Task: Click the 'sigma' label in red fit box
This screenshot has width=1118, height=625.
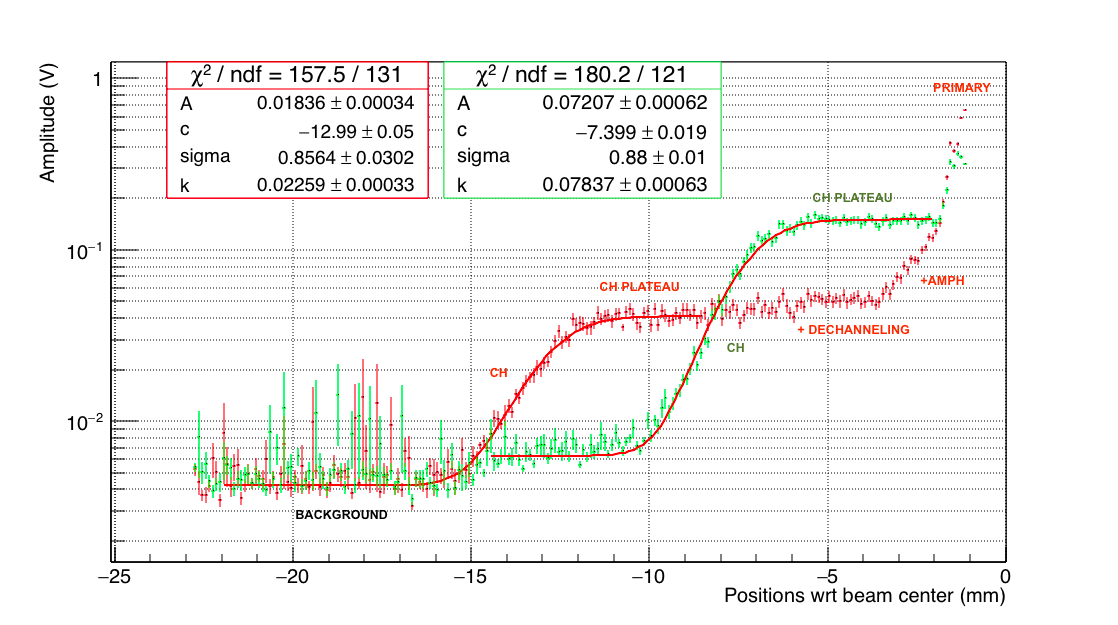Action: pyautogui.click(x=205, y=157)
